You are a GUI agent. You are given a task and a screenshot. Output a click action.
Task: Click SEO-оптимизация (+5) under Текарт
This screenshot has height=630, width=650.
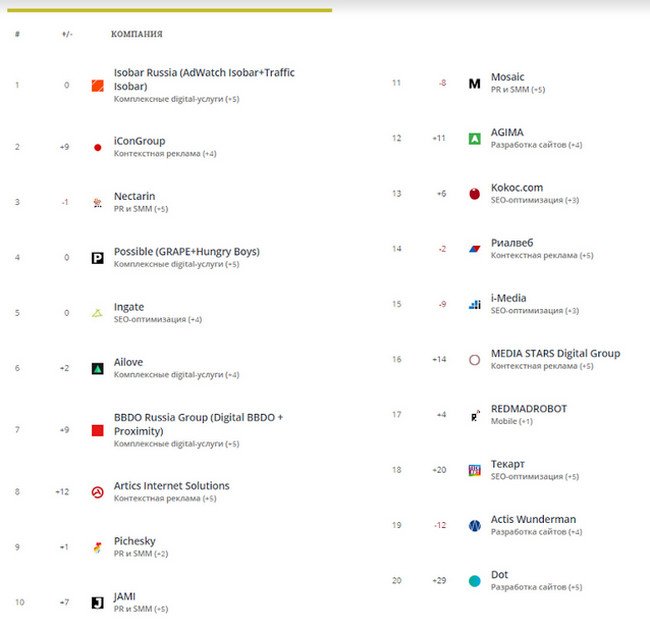pos(535,477)
